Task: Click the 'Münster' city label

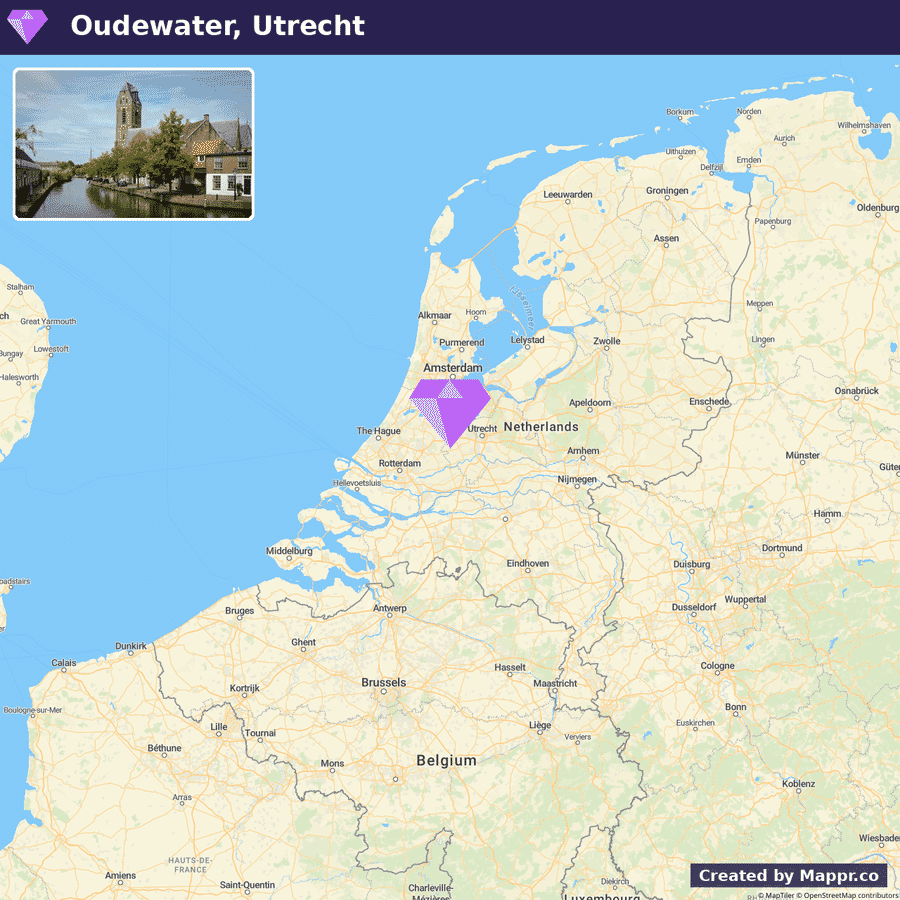Action: (x=802, y=456)
